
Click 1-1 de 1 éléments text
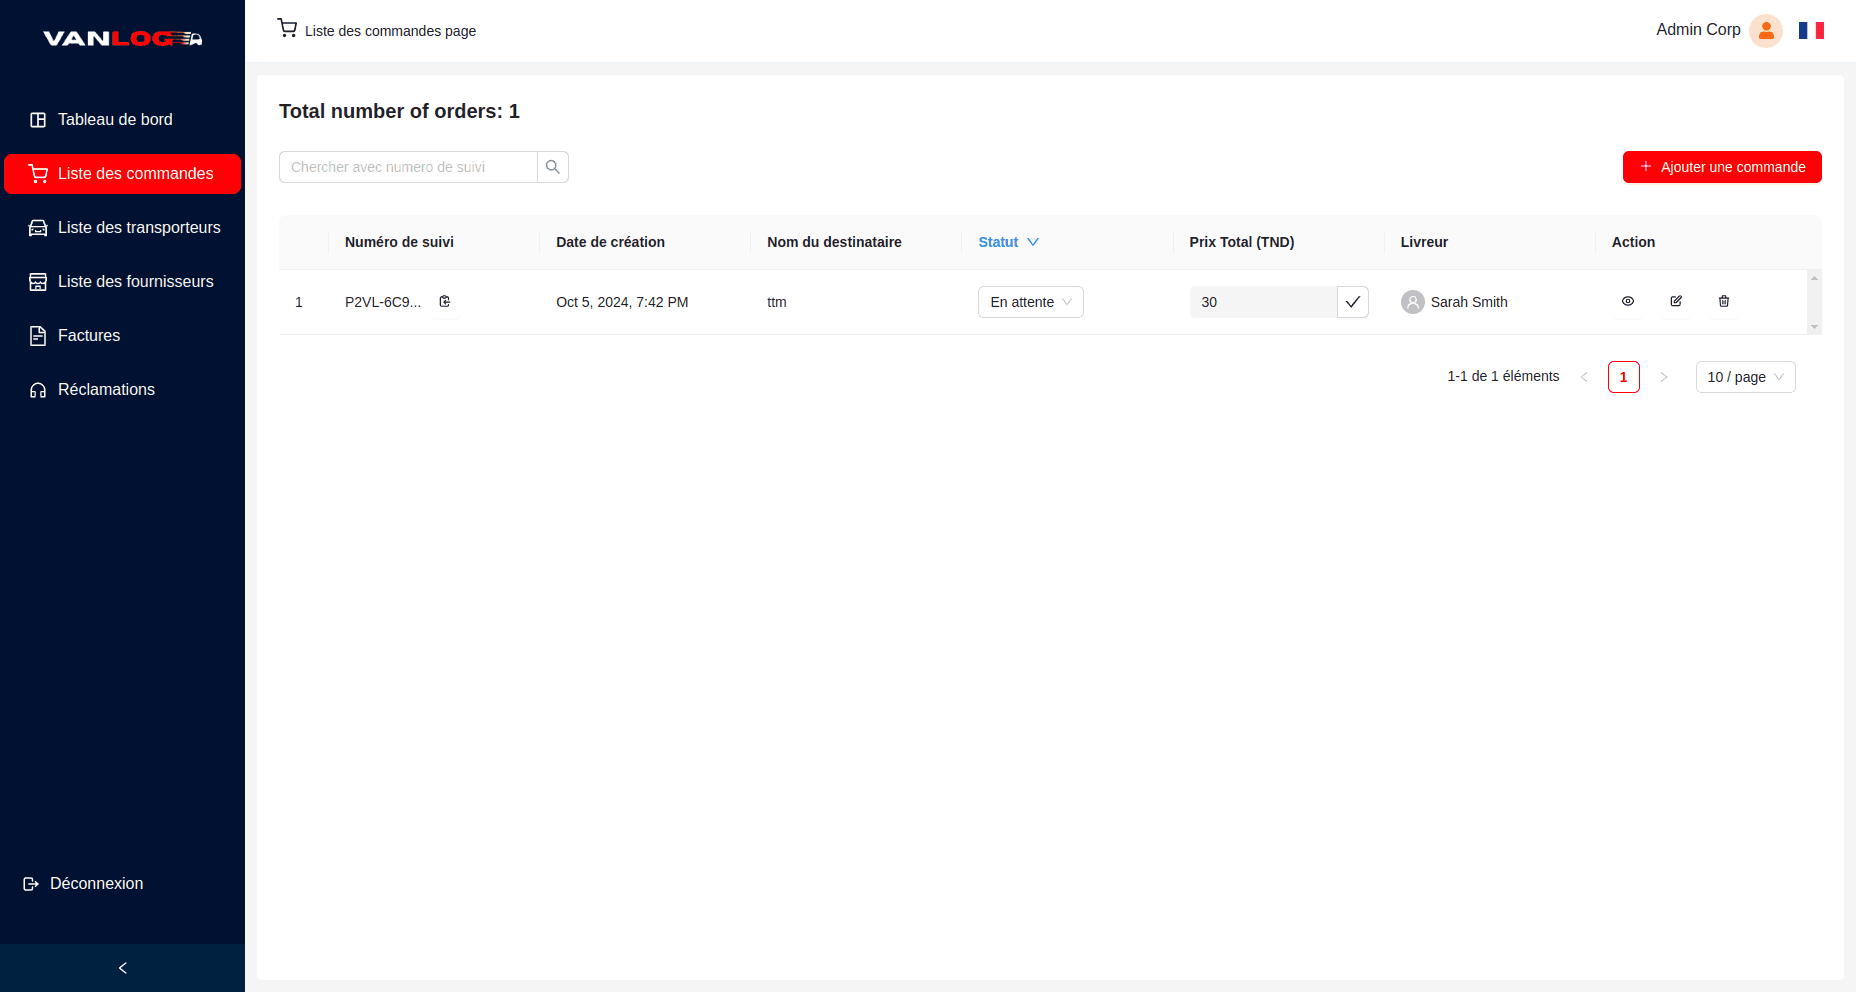[1503, 376]
